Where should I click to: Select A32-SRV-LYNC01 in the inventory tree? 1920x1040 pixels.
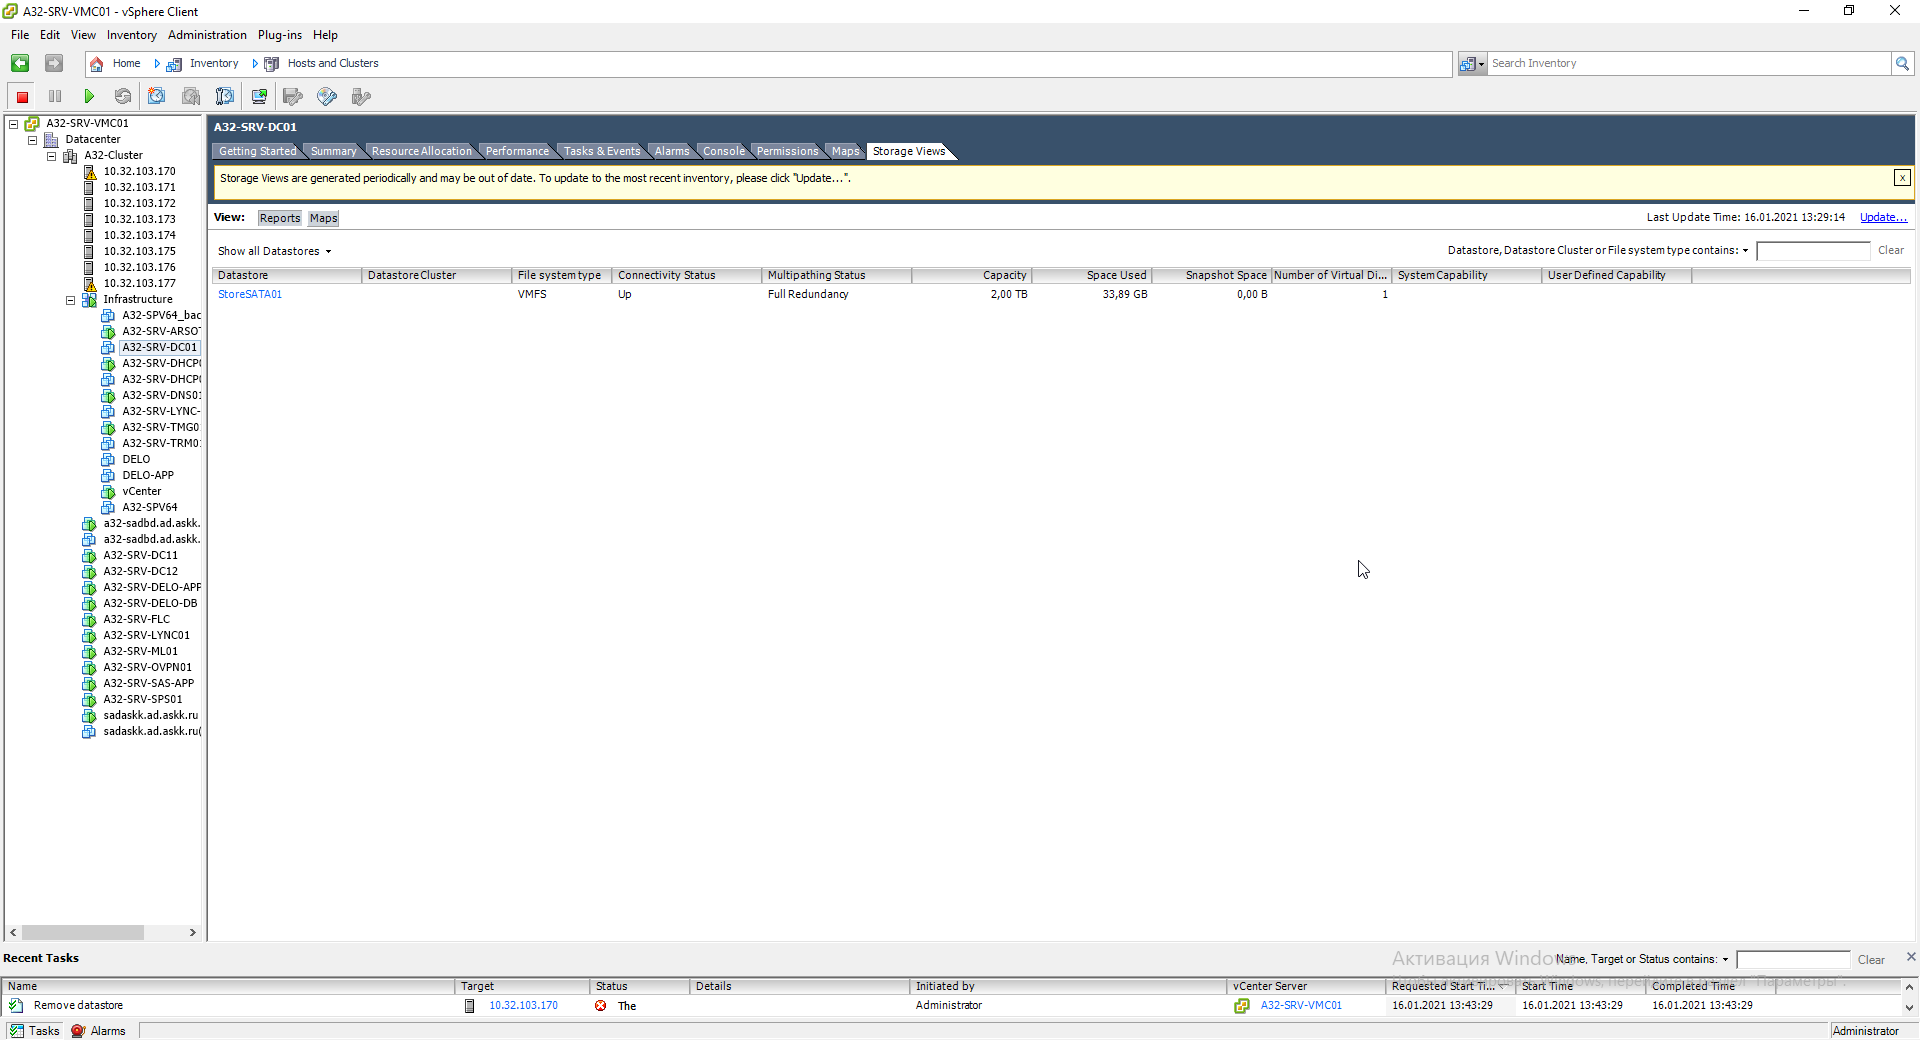point(146,636)
